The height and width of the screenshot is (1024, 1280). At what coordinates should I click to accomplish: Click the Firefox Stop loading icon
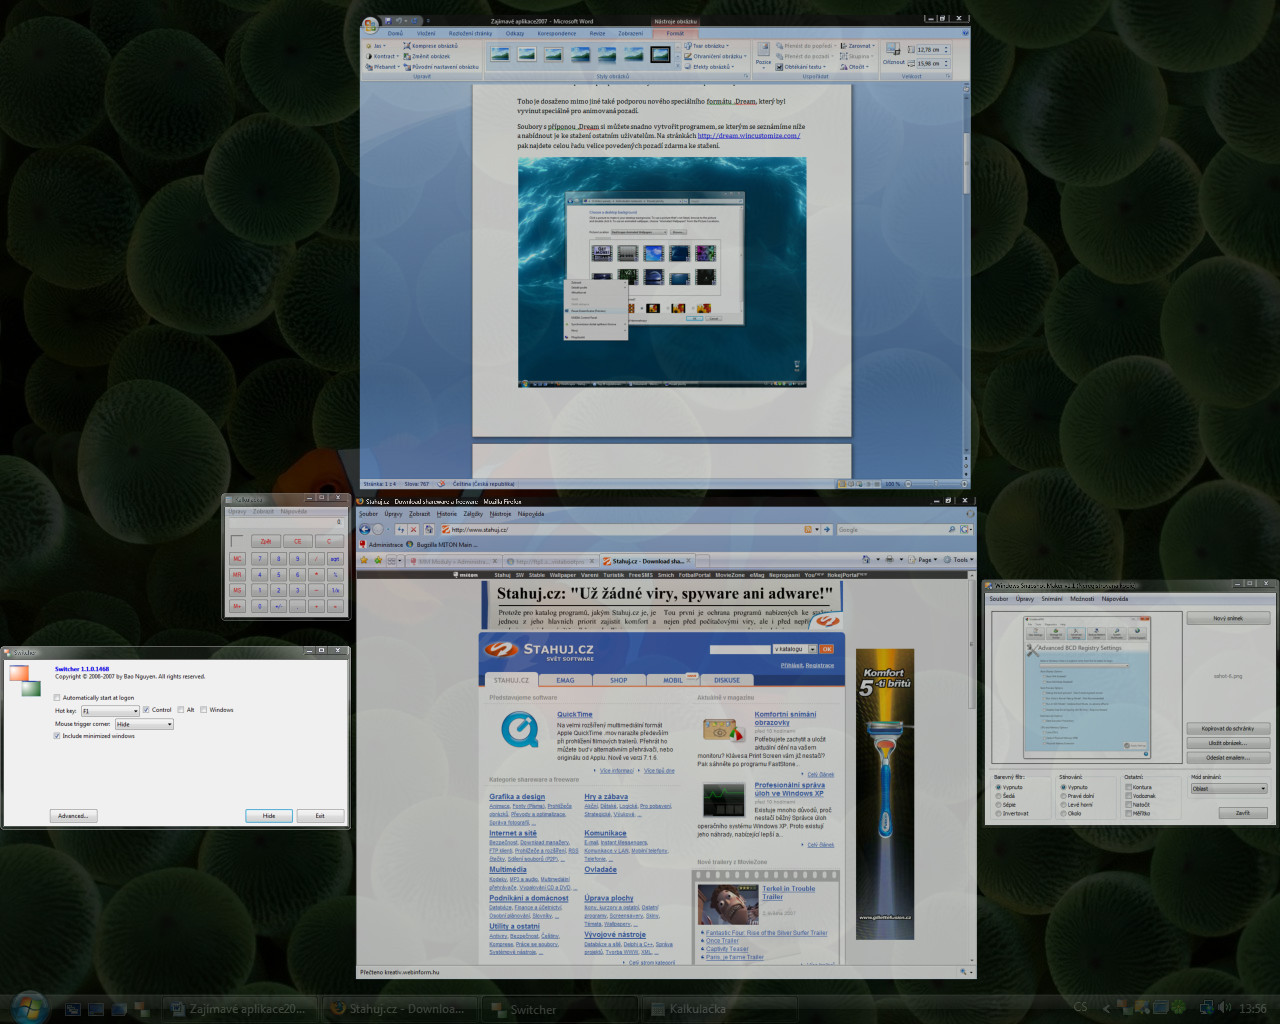pos(414,529)
